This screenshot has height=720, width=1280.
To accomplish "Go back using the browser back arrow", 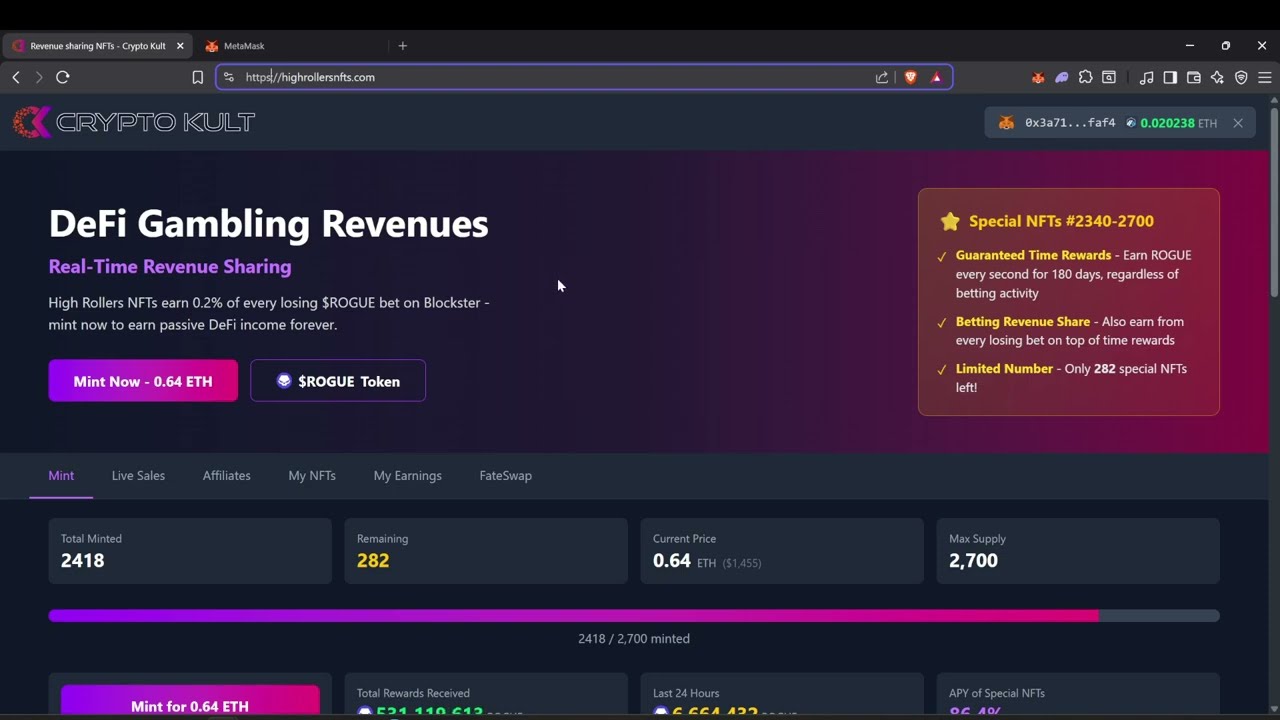I will click(16, 77).
